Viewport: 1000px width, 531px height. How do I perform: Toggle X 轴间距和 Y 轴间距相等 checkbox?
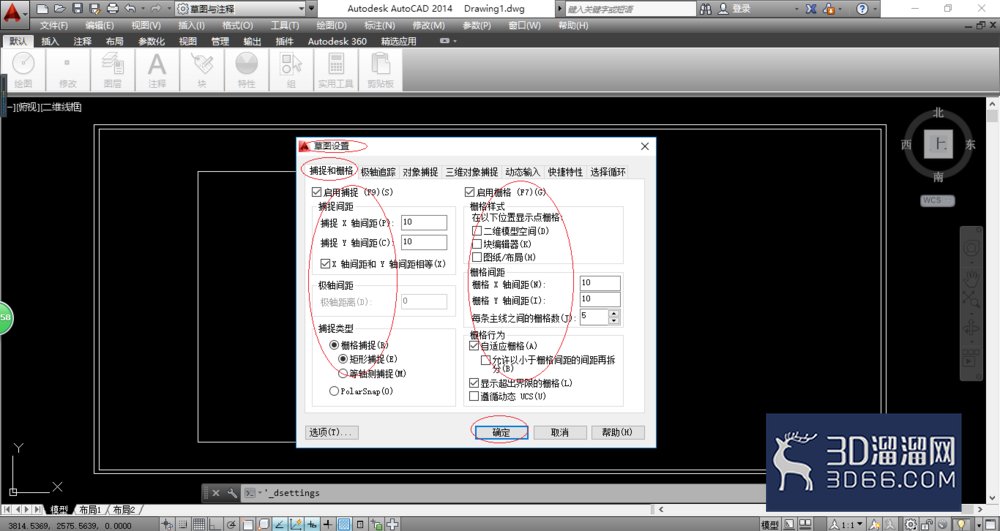[325, 263]
